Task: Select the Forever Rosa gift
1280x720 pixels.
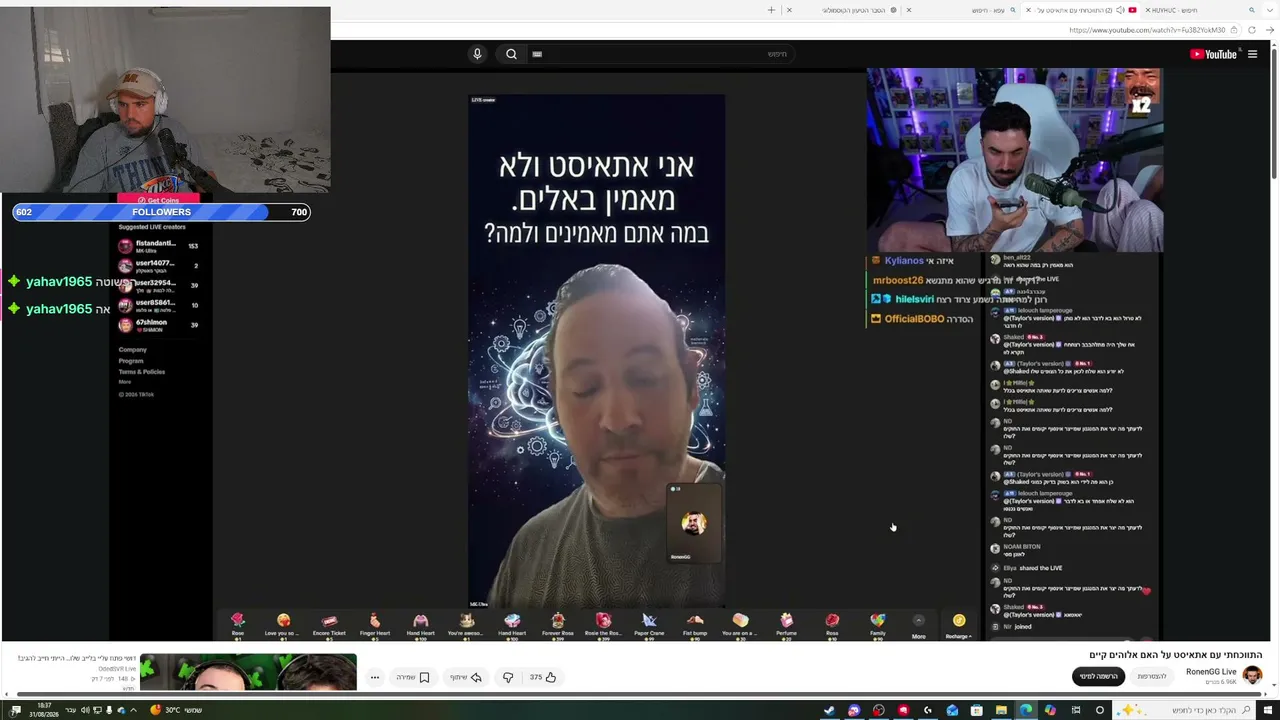Action: pyautogui.click(x=558, y=625)
